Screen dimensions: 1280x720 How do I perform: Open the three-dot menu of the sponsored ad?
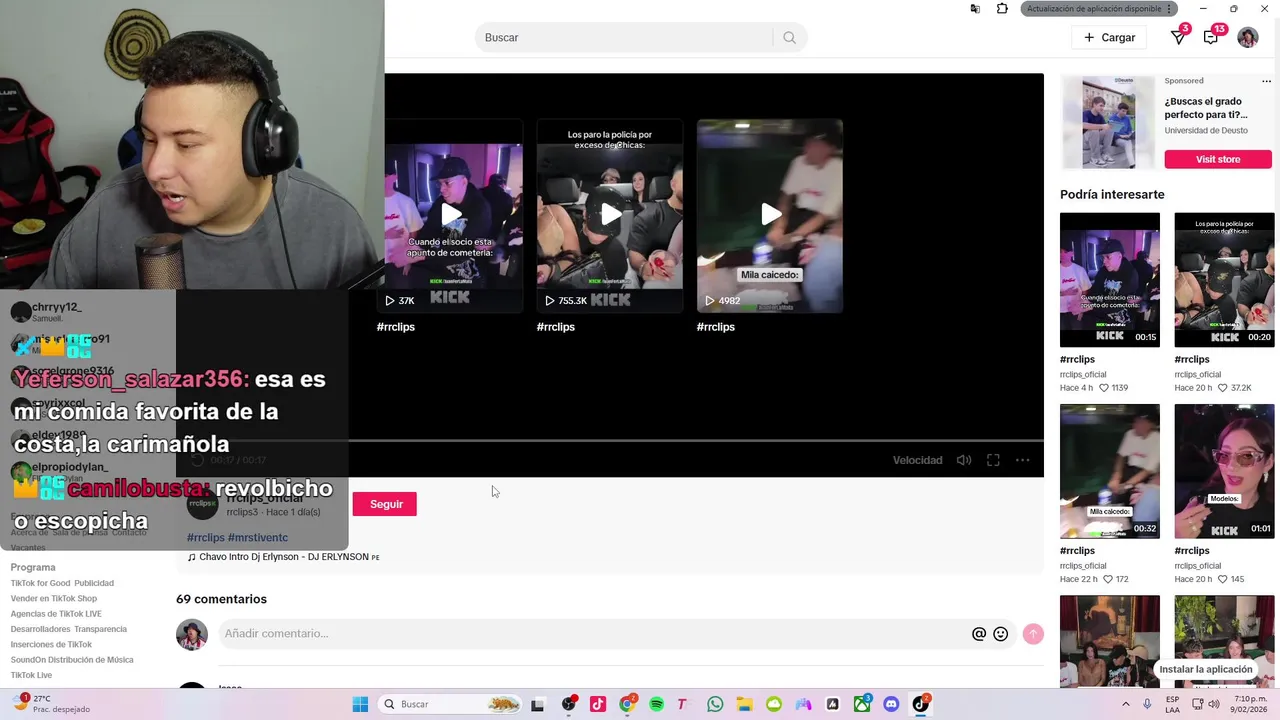click(1266, 81)
